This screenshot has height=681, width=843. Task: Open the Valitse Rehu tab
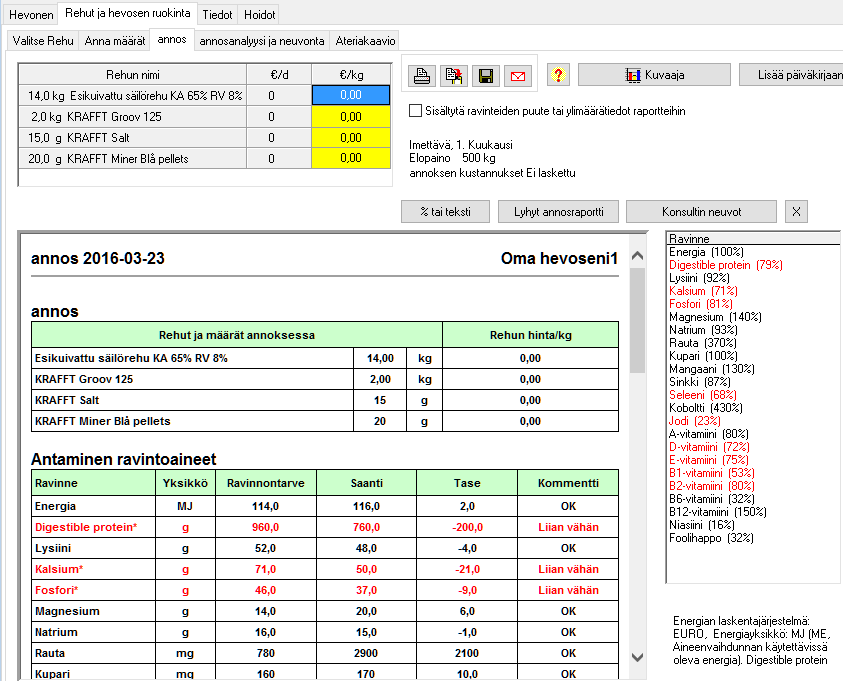click(x=44, y=42)
